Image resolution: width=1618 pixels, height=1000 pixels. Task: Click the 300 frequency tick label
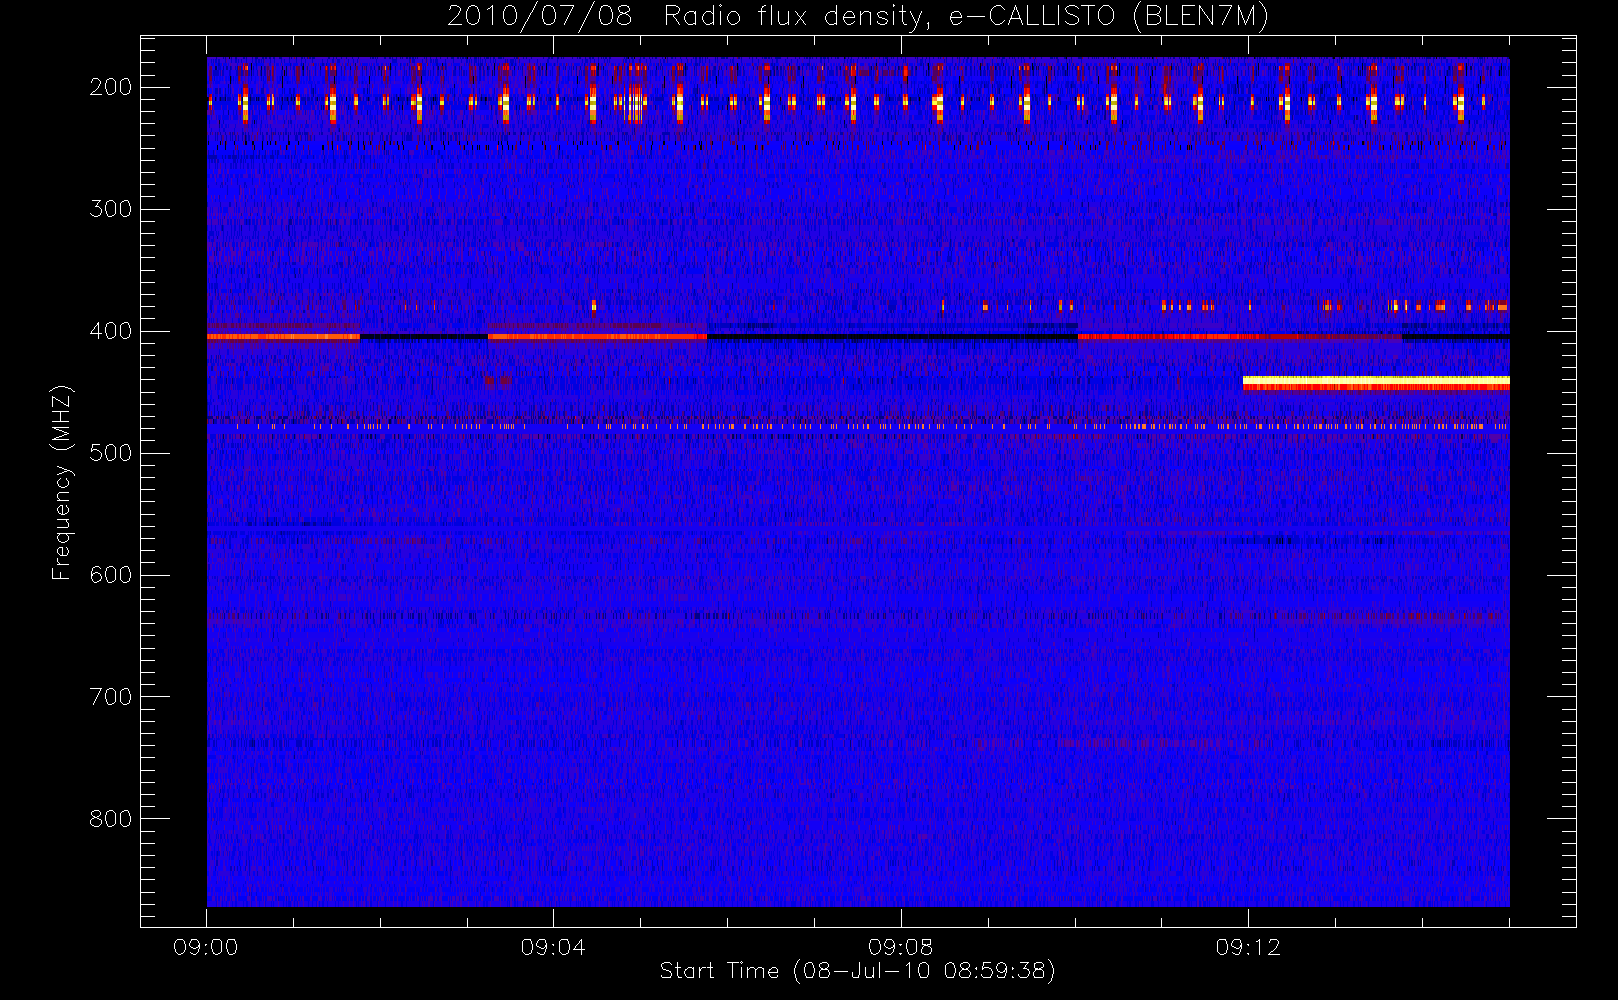pos(111,209)
